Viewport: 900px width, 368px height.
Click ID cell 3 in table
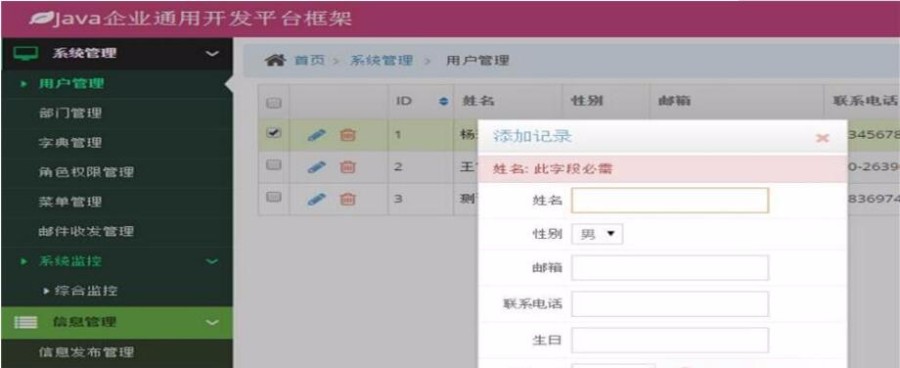pyautogui.click(x=399, y=199)
